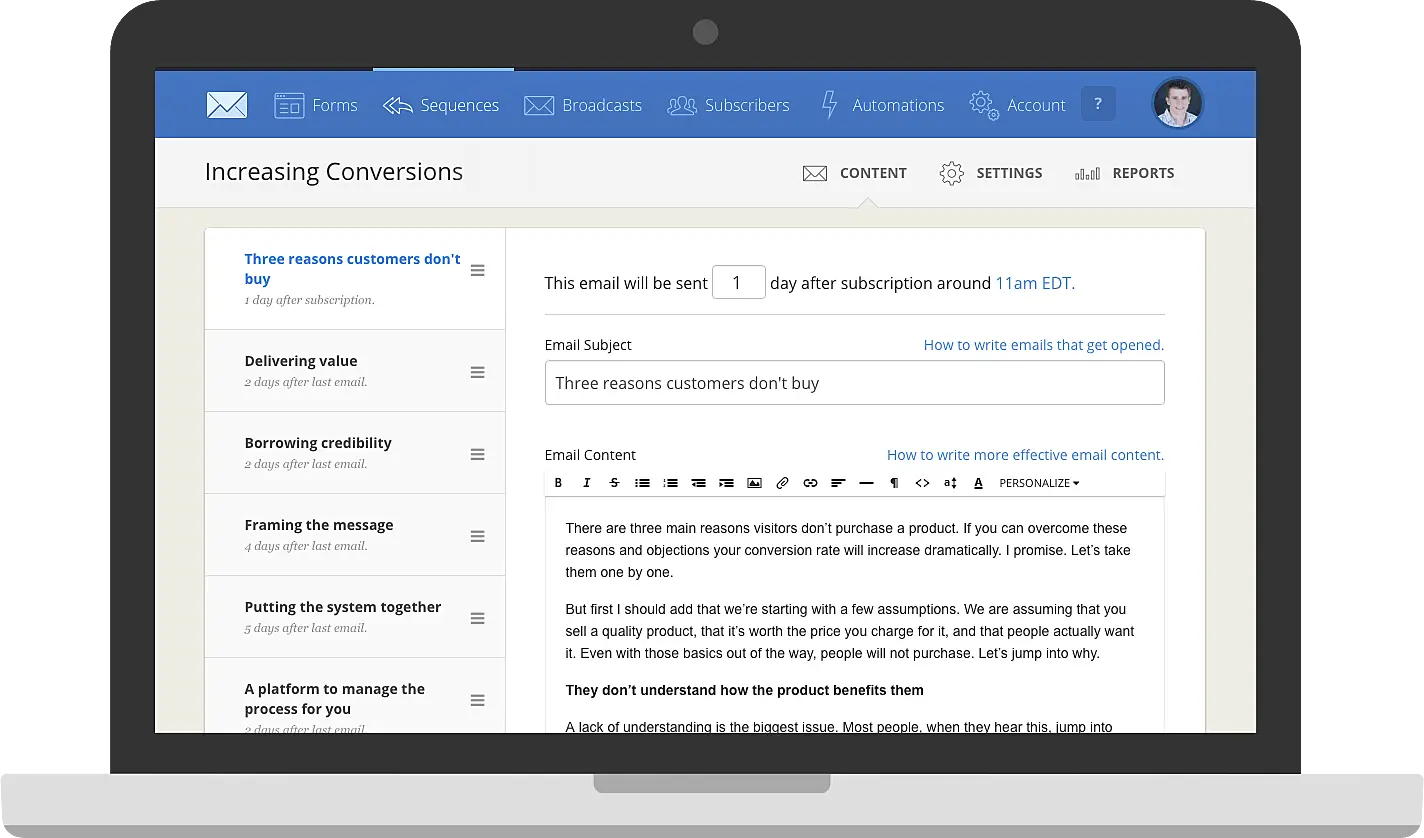Apply bold formatting in the email editor
The width and height of the screenshot is (1424, 838).
point(558,483)
